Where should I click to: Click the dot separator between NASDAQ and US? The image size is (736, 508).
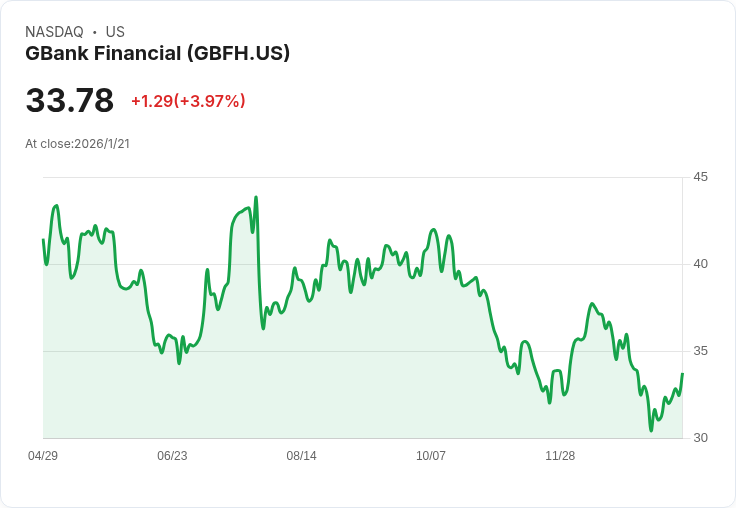point(95,32)
